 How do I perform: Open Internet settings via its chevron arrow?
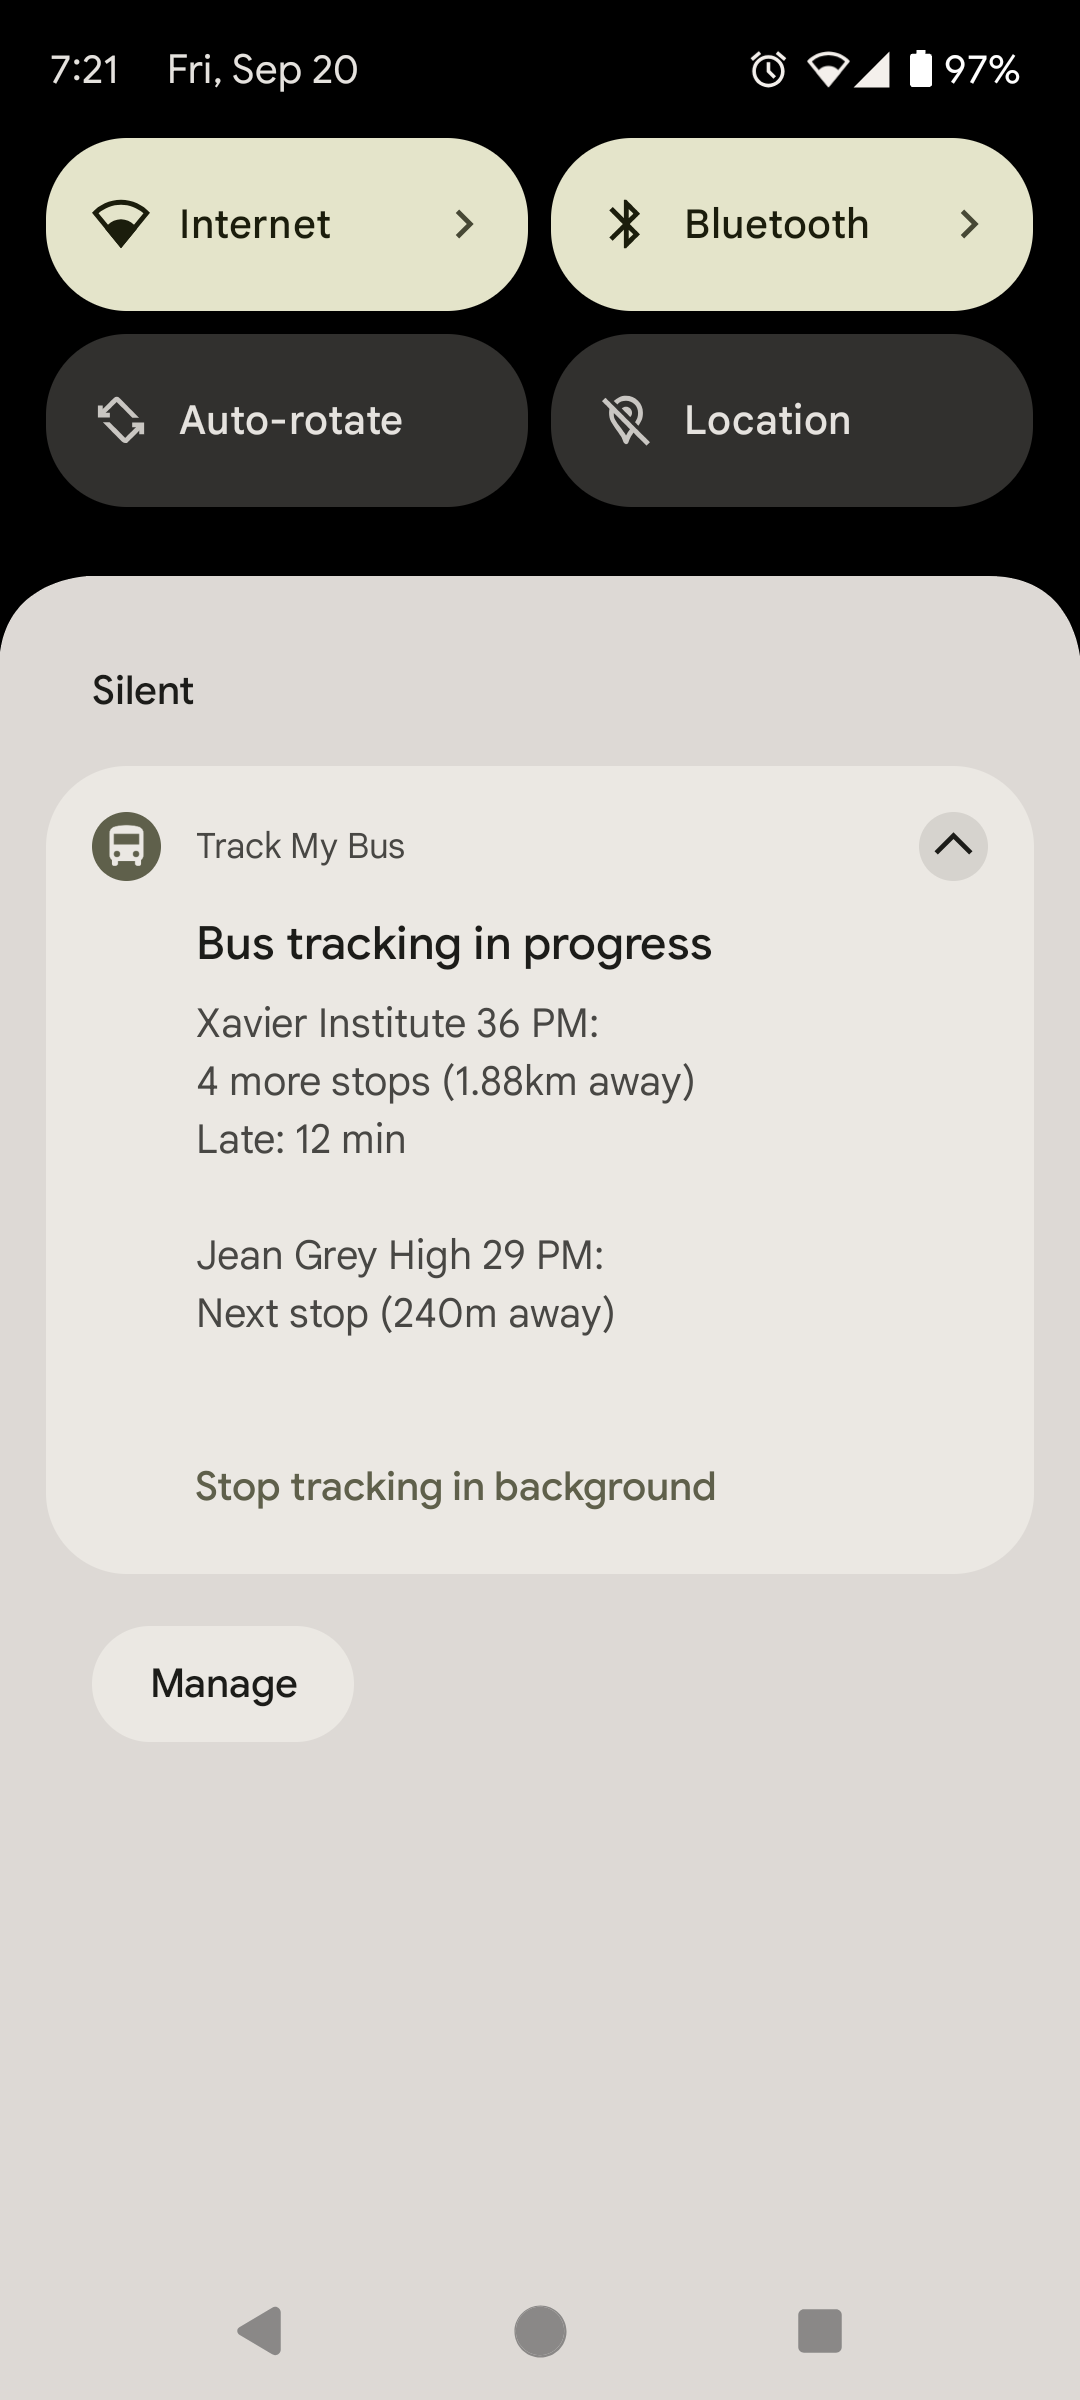466,223
